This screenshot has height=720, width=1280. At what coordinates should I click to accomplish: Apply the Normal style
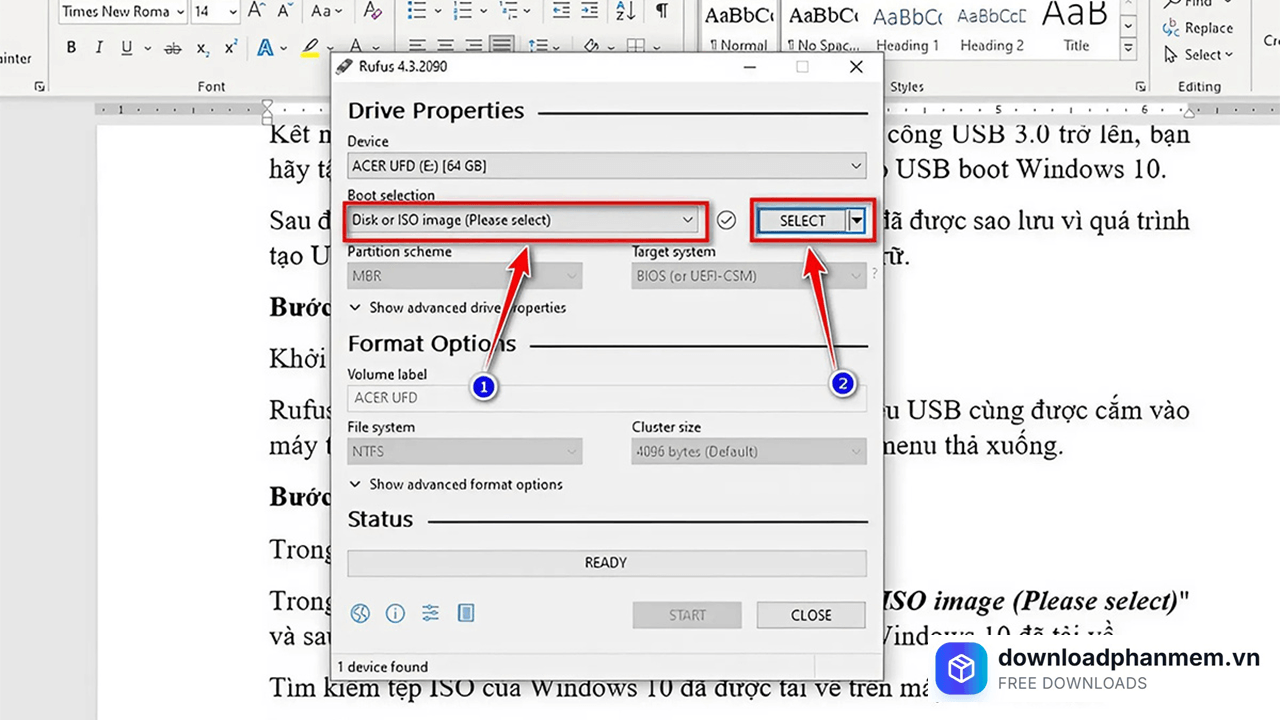pos(739,27)
